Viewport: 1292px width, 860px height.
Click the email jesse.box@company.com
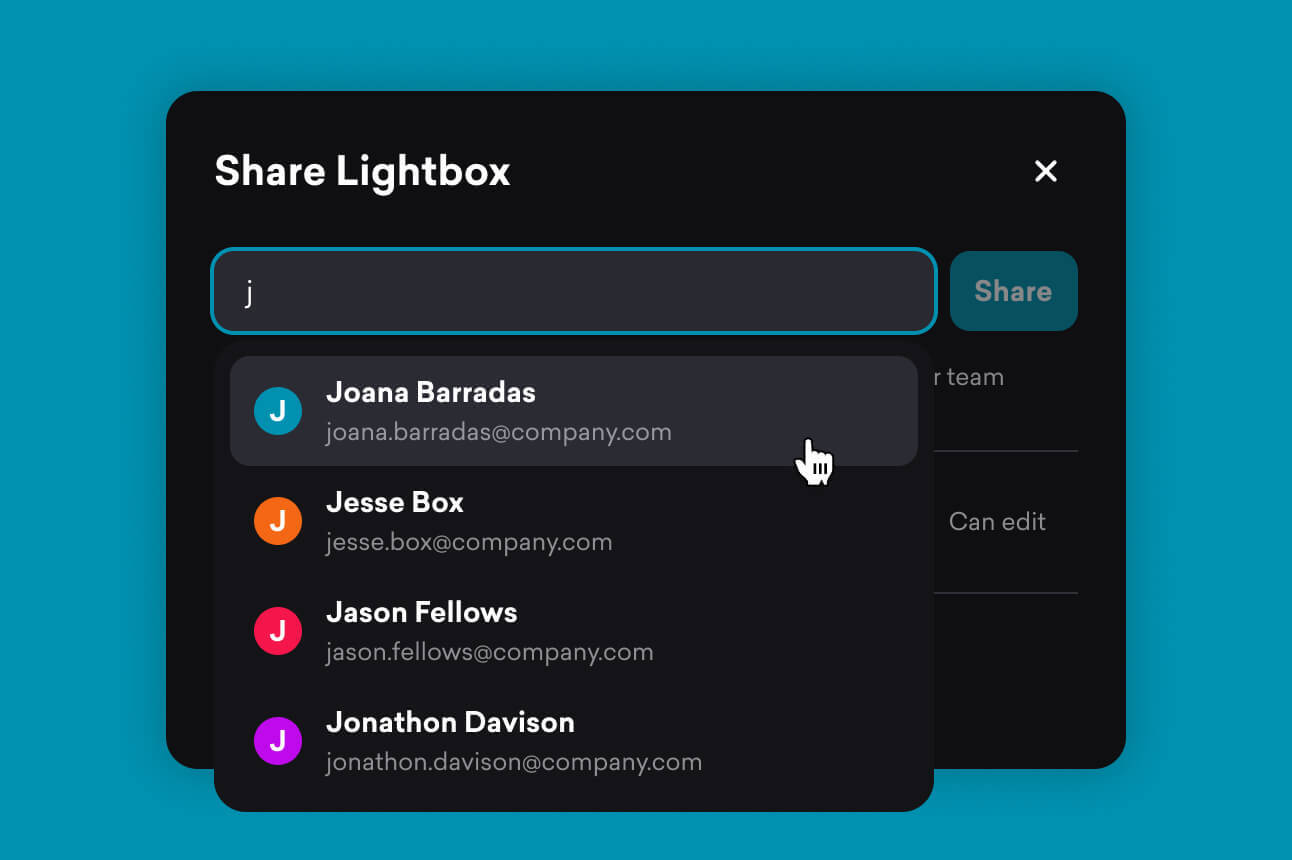coord(468,543)
